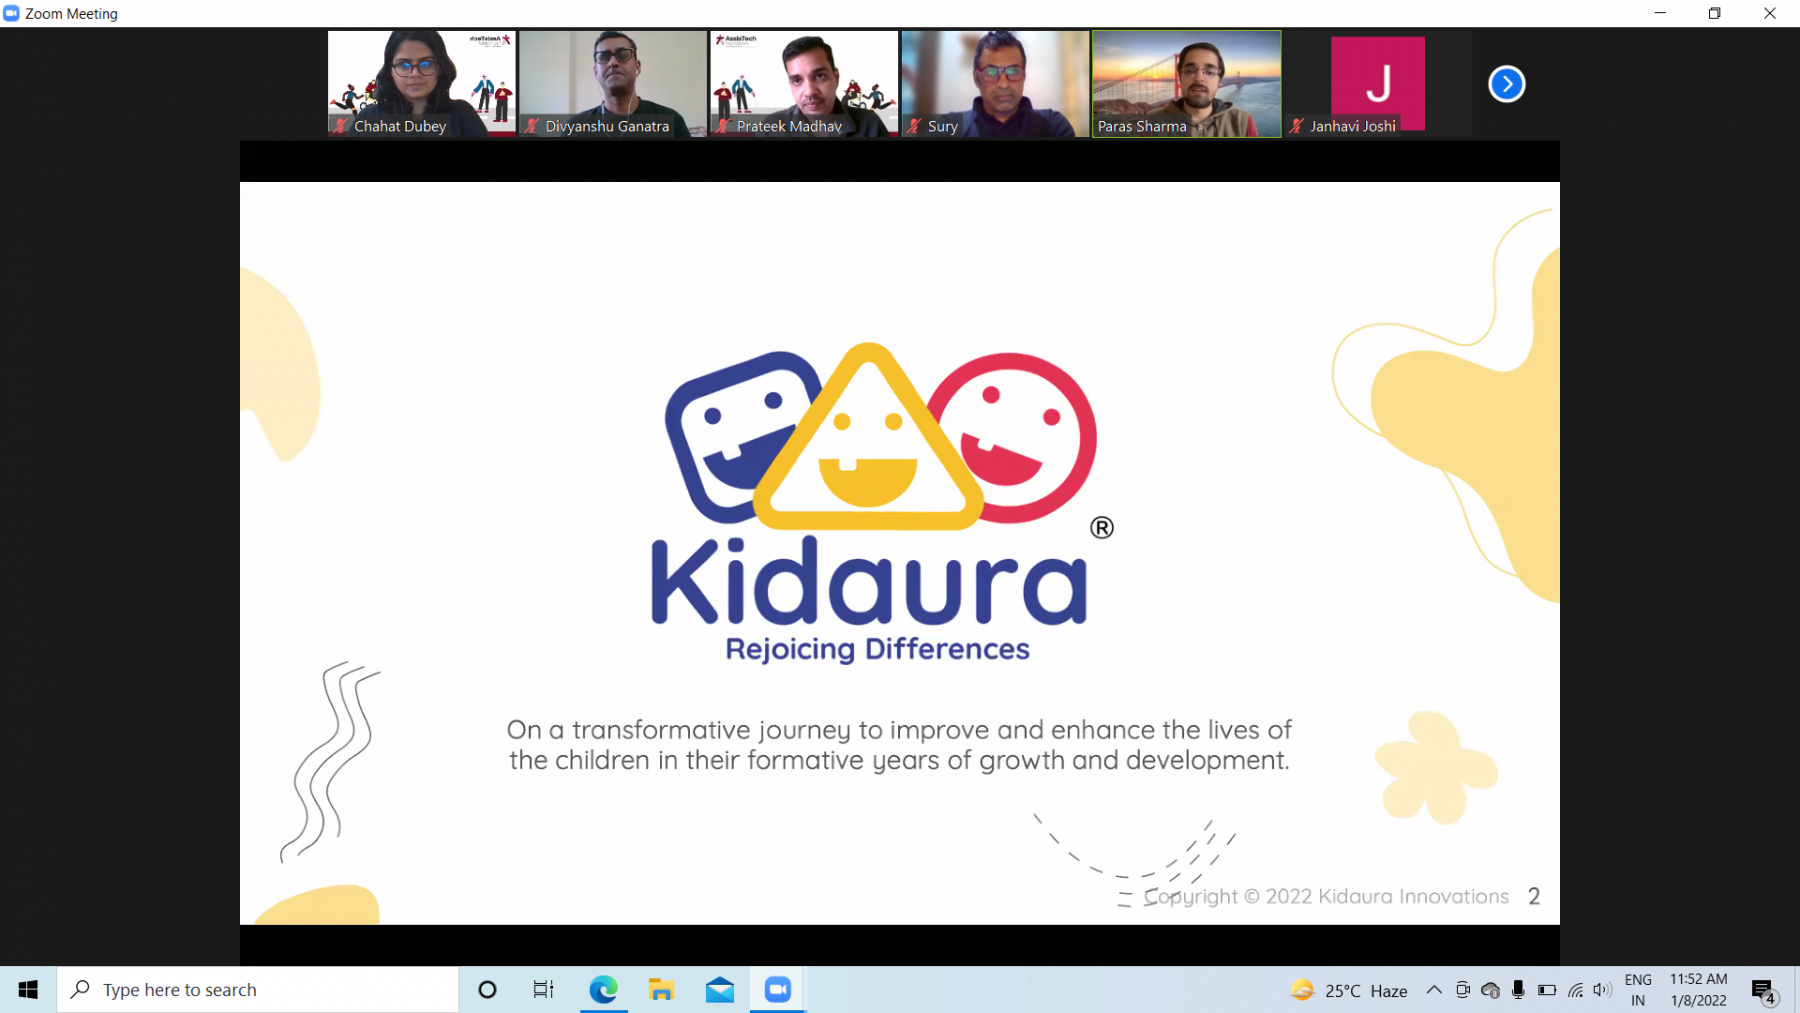The width and height of the screenshot is (1800, 1013).
Task: Switch ENG IN input language
Action: tap(1638, 990)
